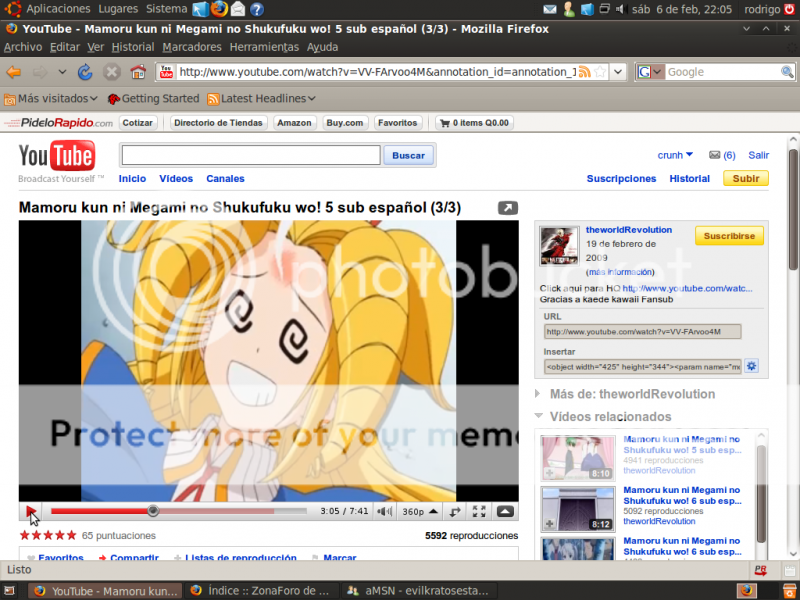Screen dimensions: 800x600
Task: Click the related videos list scrollbar
Action: [761, 492]
